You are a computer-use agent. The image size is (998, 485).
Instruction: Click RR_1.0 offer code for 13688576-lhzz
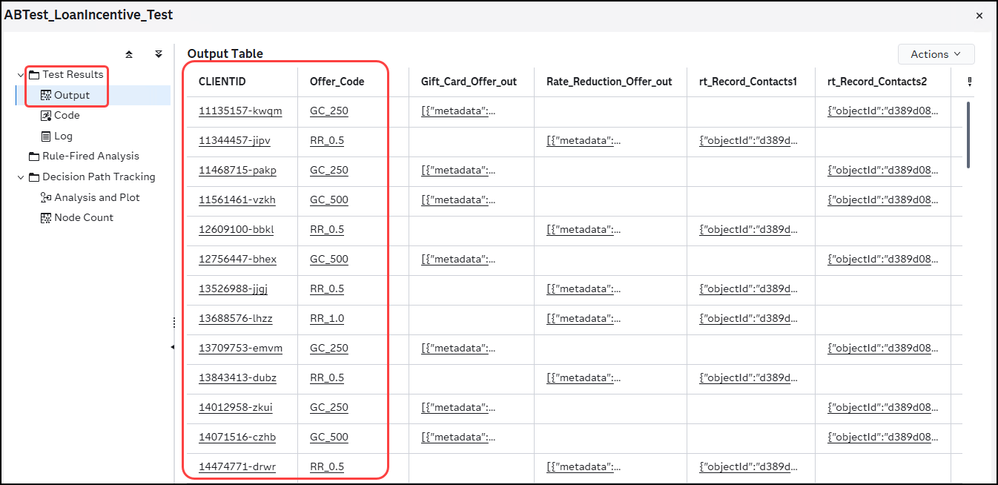pyautogui.click(x=327, y=318)
